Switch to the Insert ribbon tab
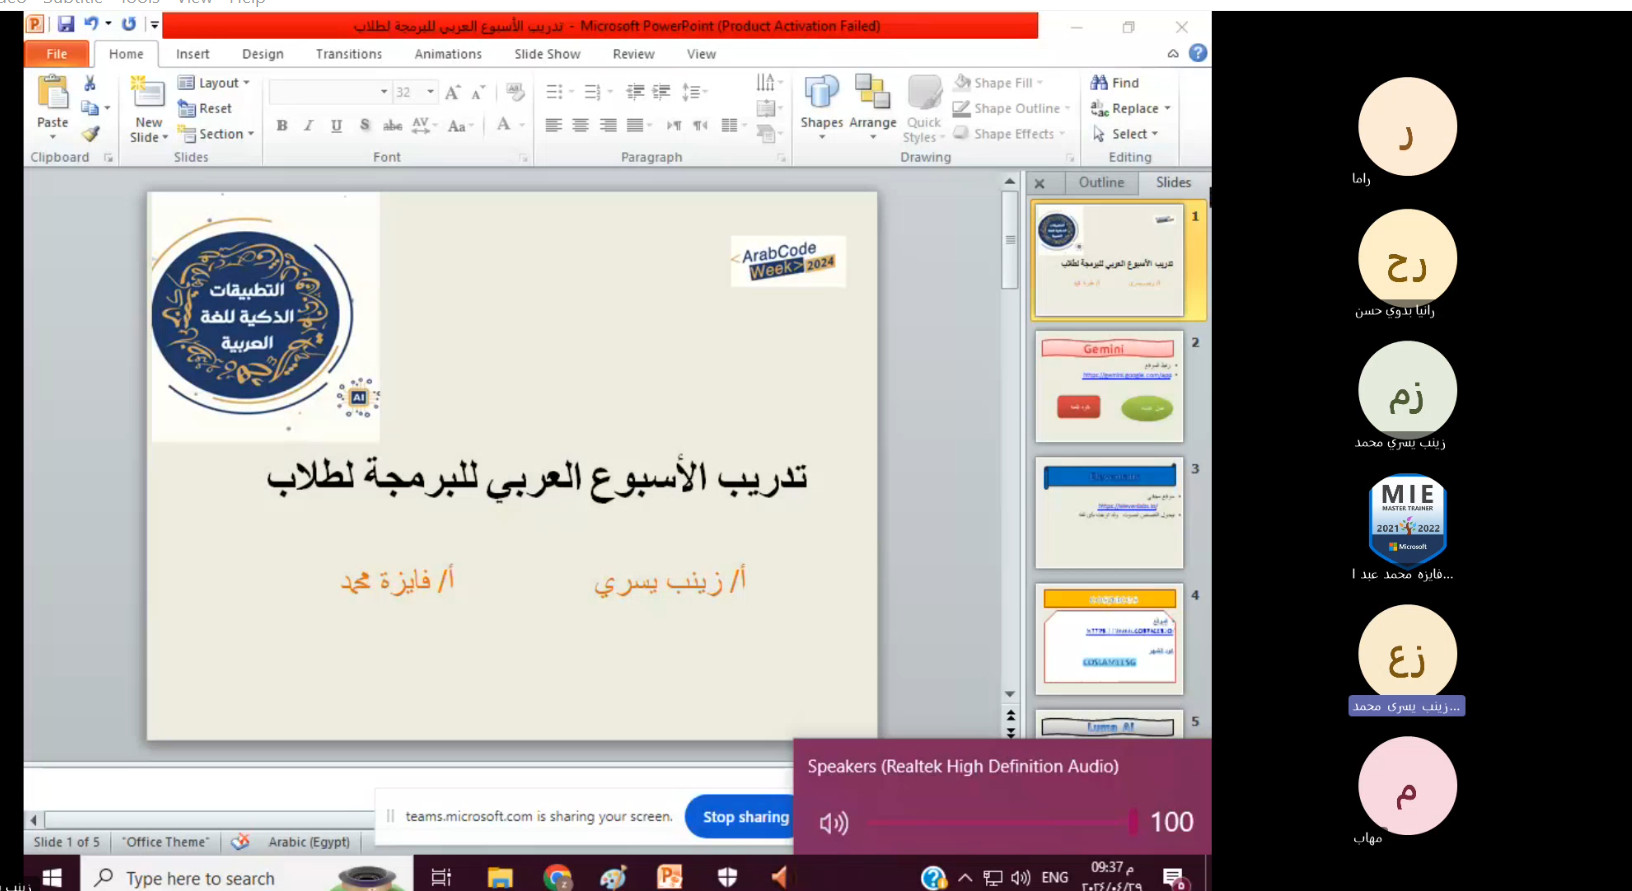 coord(193,54)
